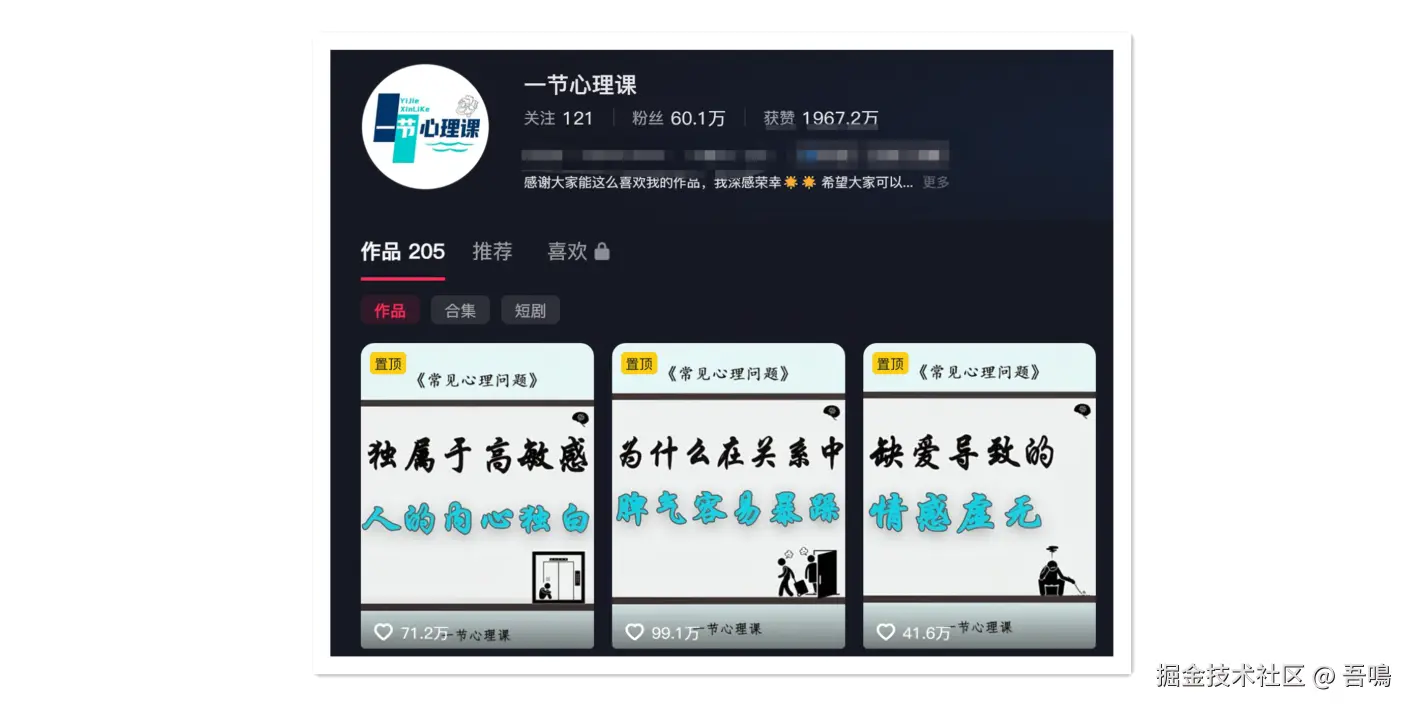Screen dimensions: 1412x710
Task: Open the 喜欢 tab
Action: coord(567,252)
